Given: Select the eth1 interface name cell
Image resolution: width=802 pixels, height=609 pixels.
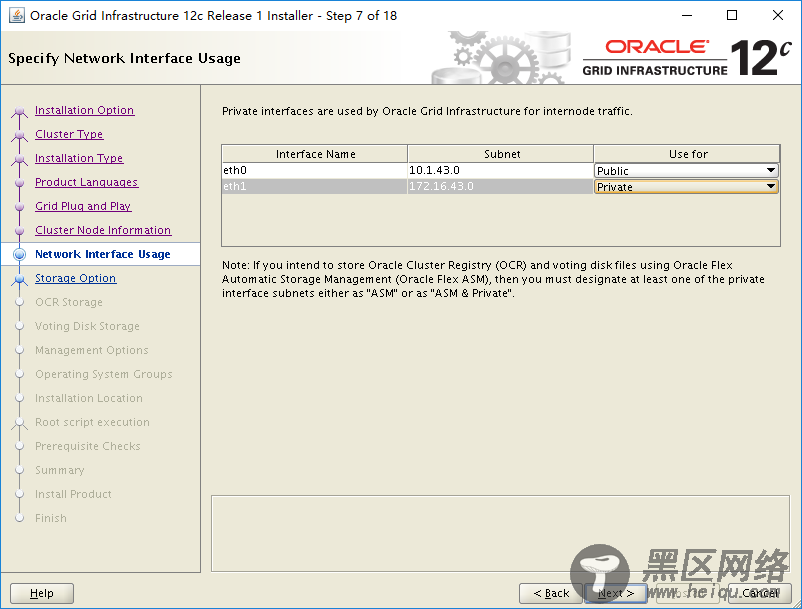Looking at the screenshot, I should [315, 186].
